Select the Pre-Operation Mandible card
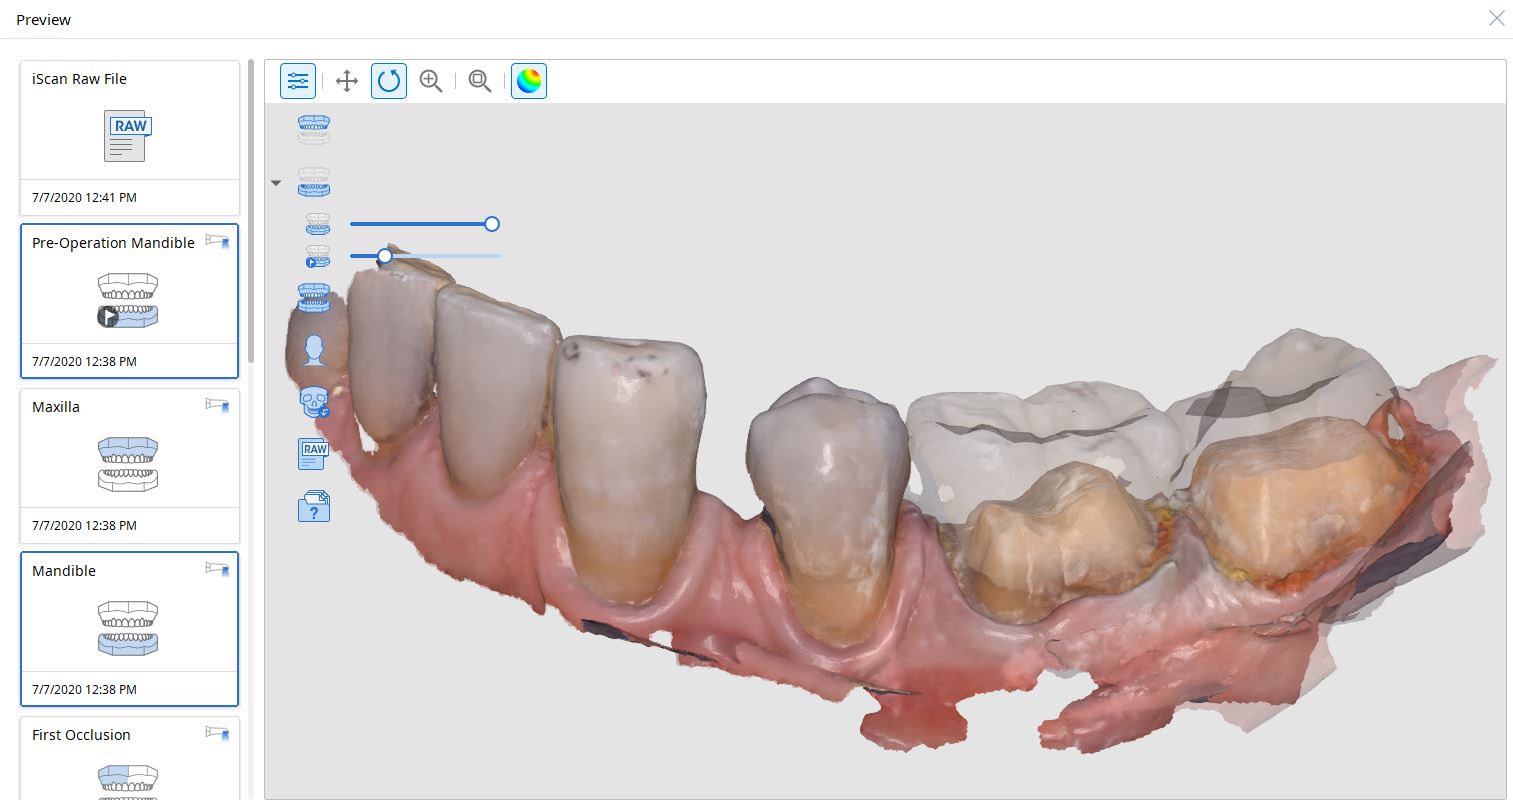1513x812 pixels. 130,301
